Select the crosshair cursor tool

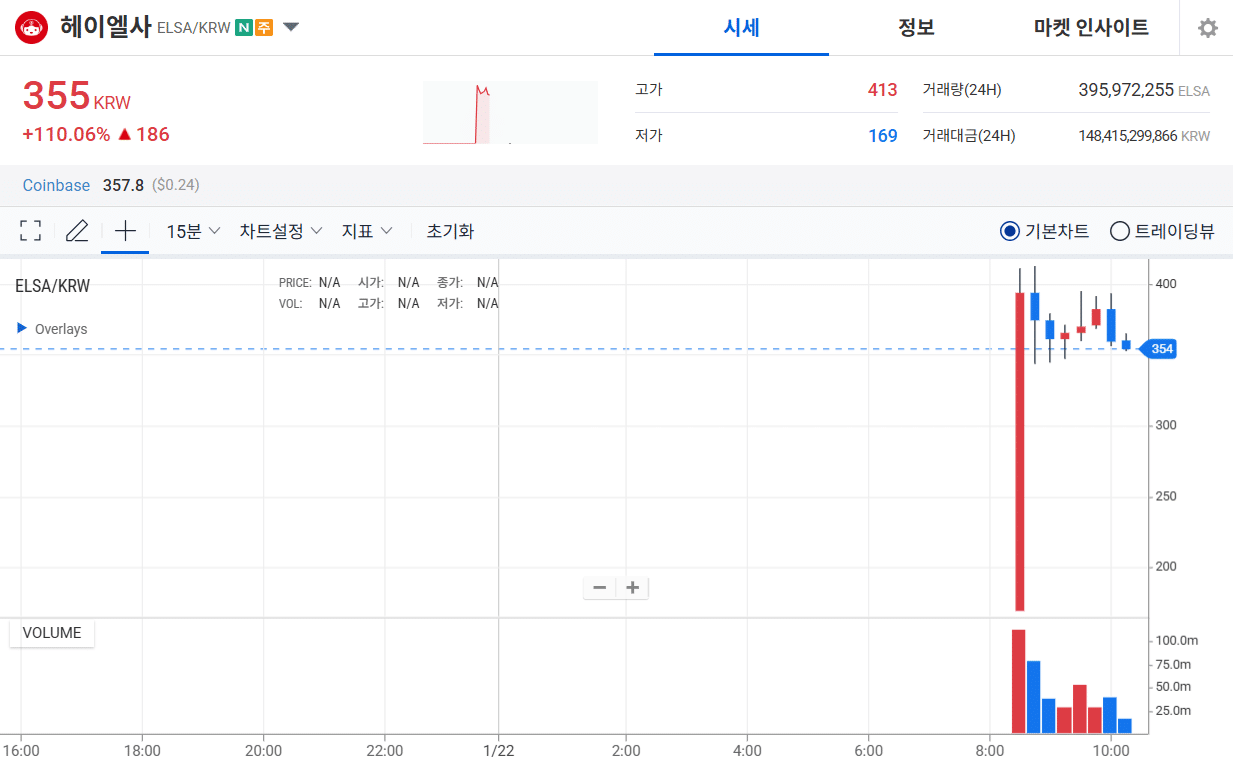(x=125, y=231)
